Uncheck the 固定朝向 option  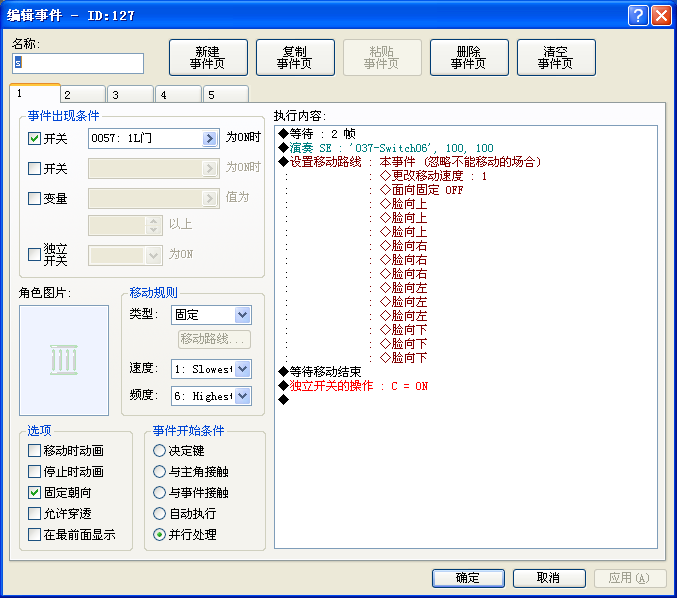coord(34,493)
